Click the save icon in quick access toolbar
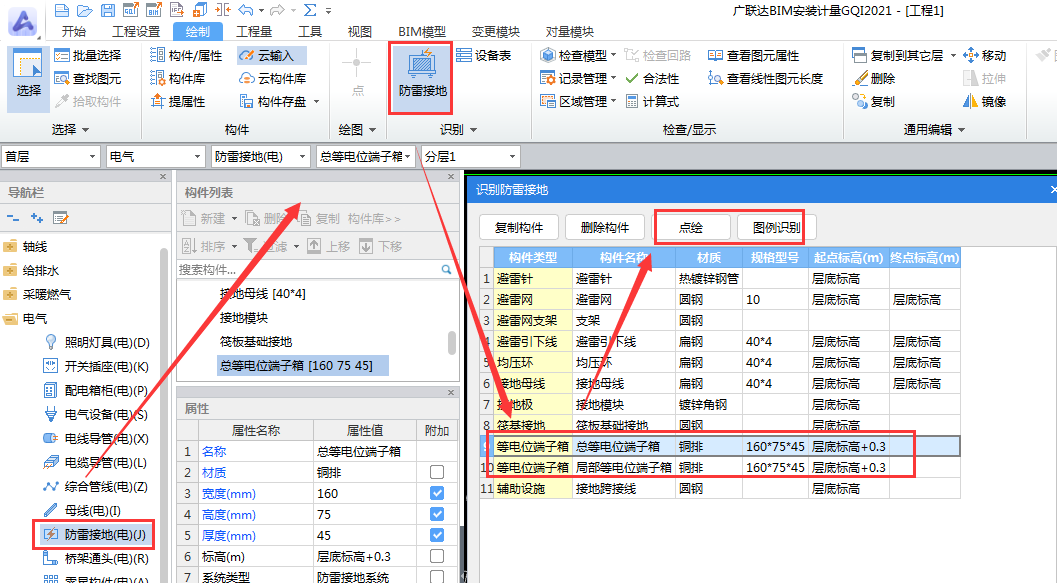 (x=107, y=10)
